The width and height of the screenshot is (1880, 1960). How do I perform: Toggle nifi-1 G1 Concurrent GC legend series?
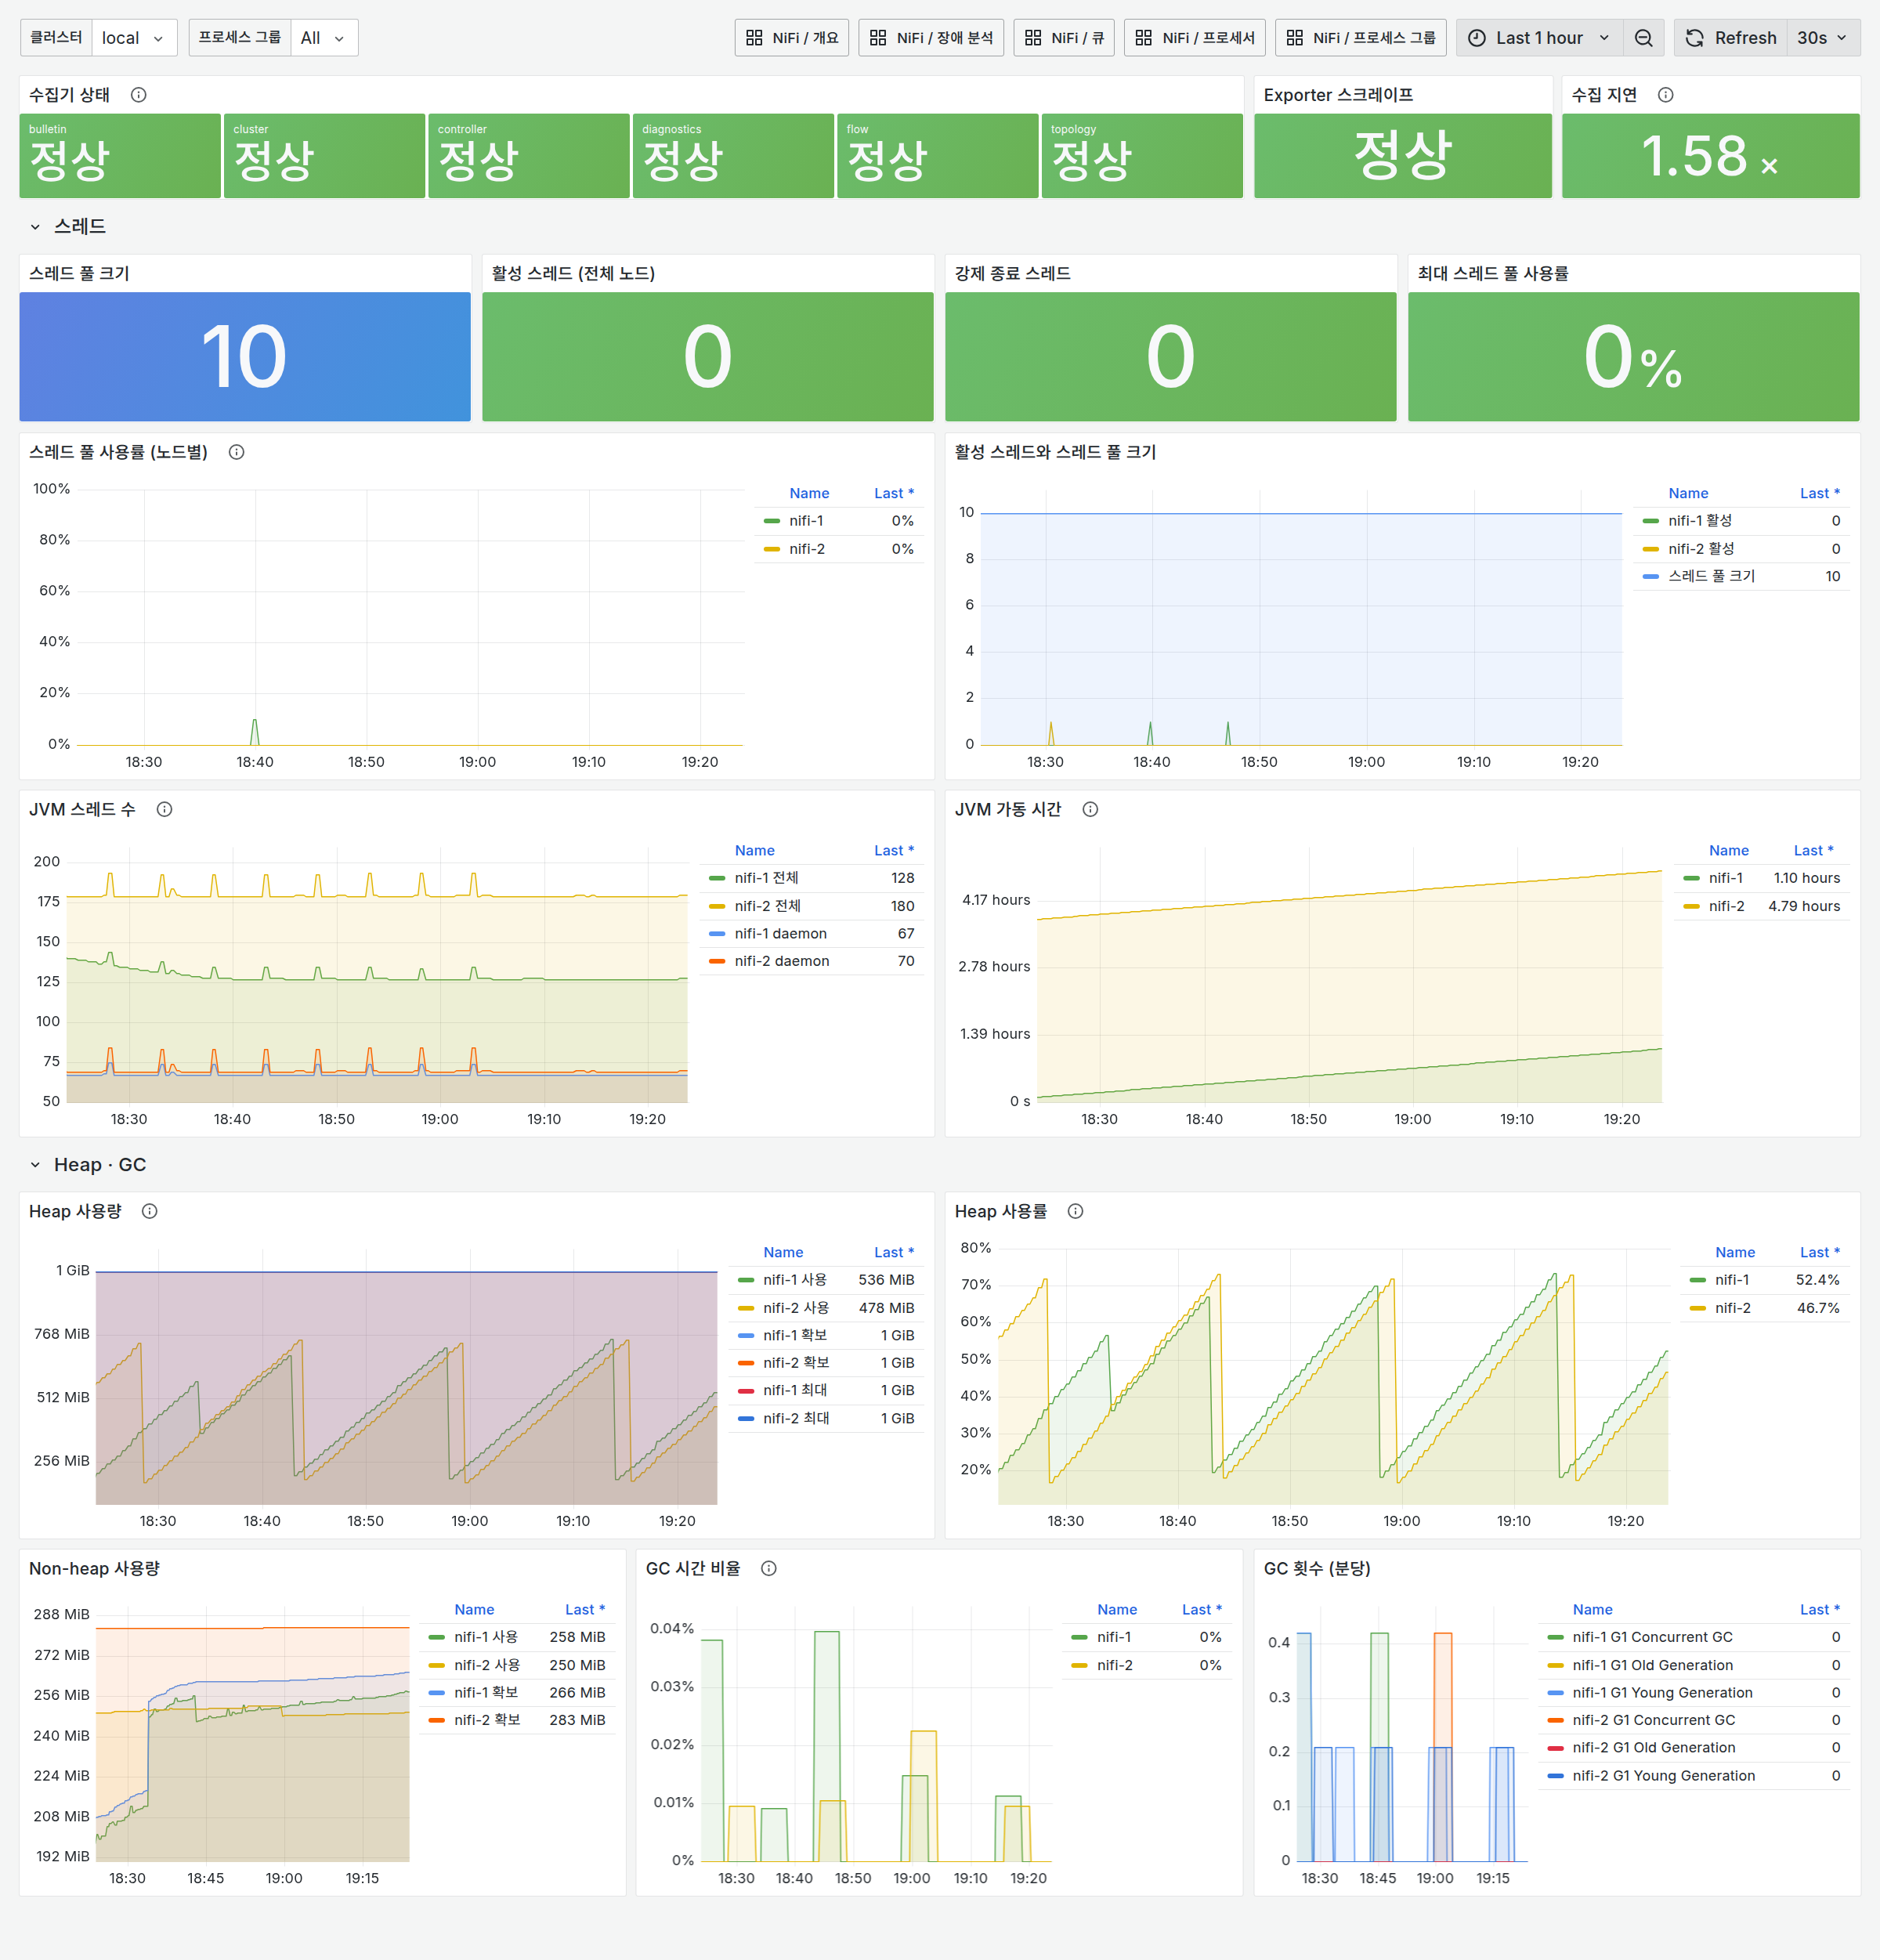tap(1652, 1637)
